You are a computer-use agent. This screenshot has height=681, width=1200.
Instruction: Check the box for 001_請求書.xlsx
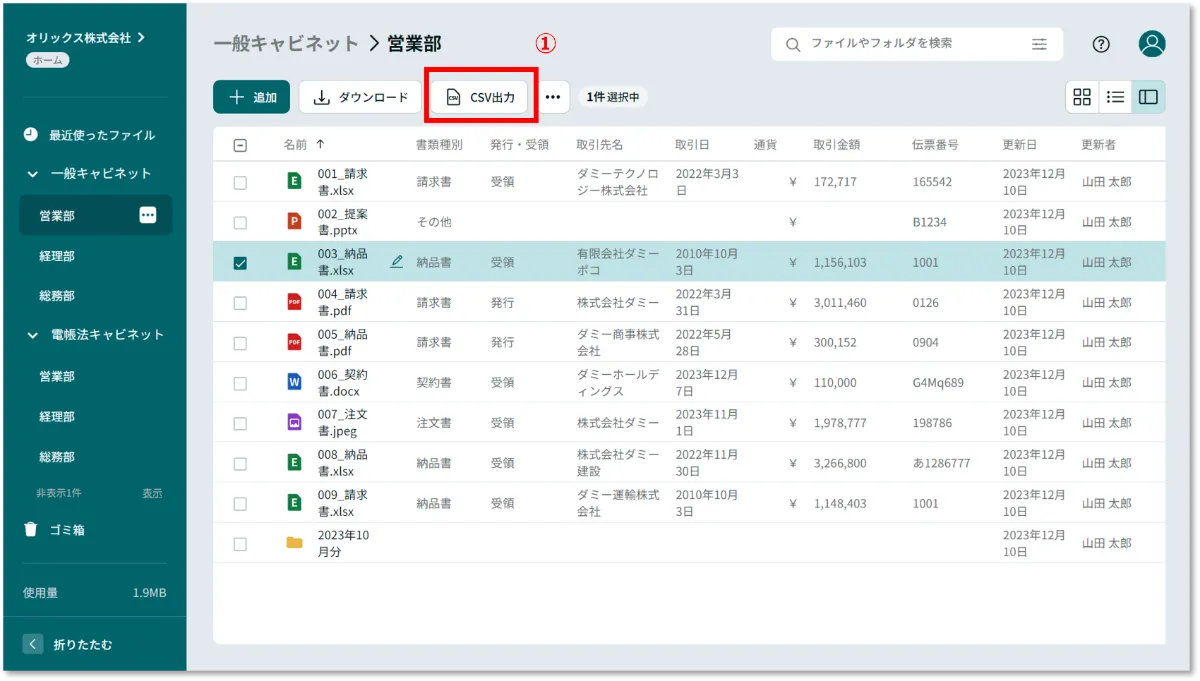click(240, 182)
